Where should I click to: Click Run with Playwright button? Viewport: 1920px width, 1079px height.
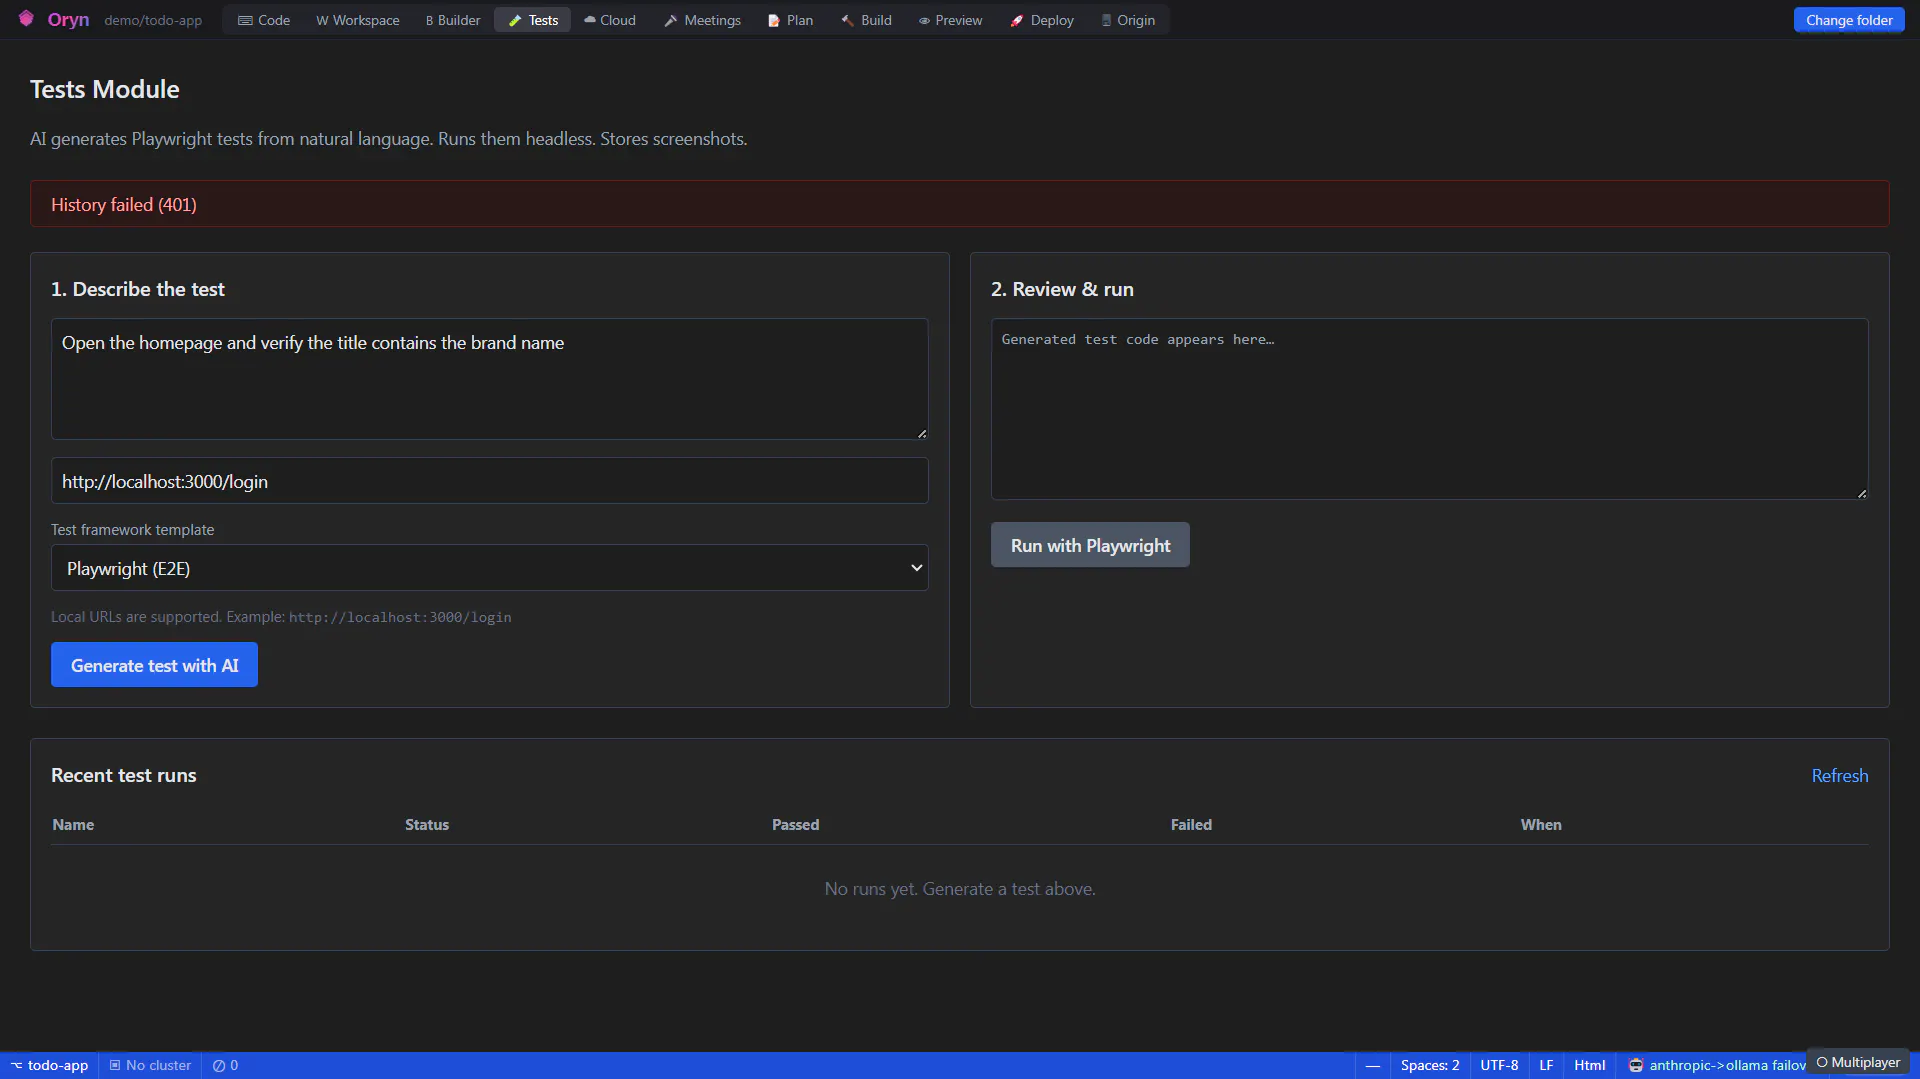(x=1090, y=545)
